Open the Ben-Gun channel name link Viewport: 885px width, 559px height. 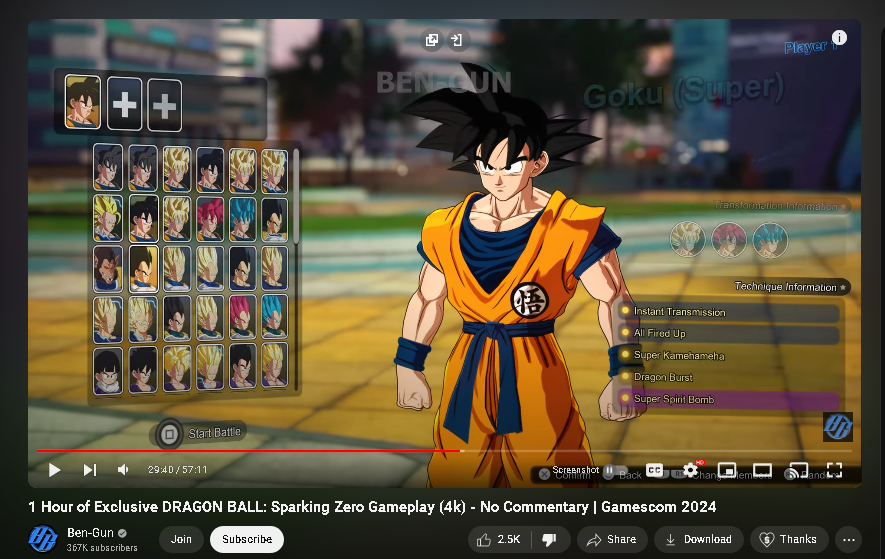coord(90,532)
